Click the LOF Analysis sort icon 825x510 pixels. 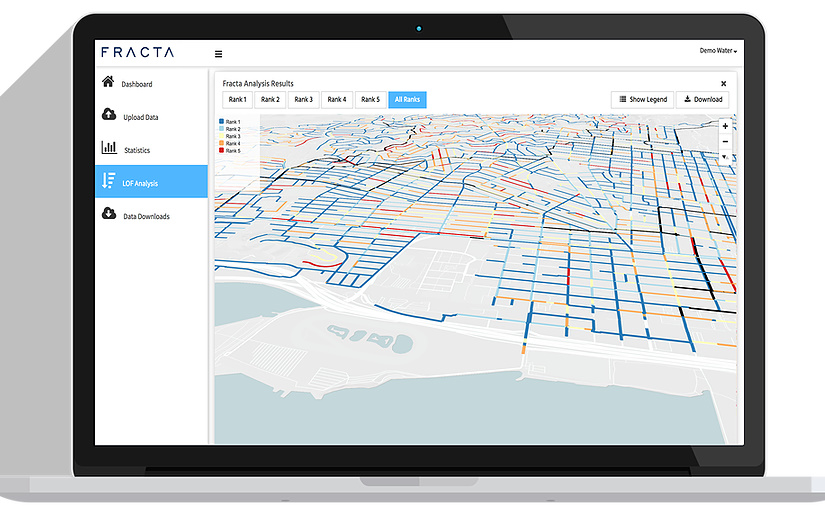click(108, 181)
